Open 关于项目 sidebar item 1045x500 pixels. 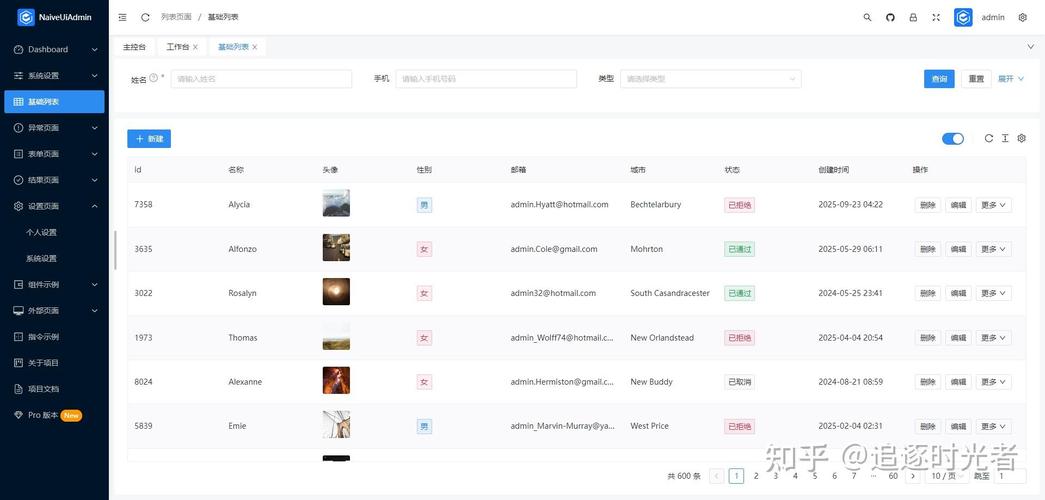[54, 363]
